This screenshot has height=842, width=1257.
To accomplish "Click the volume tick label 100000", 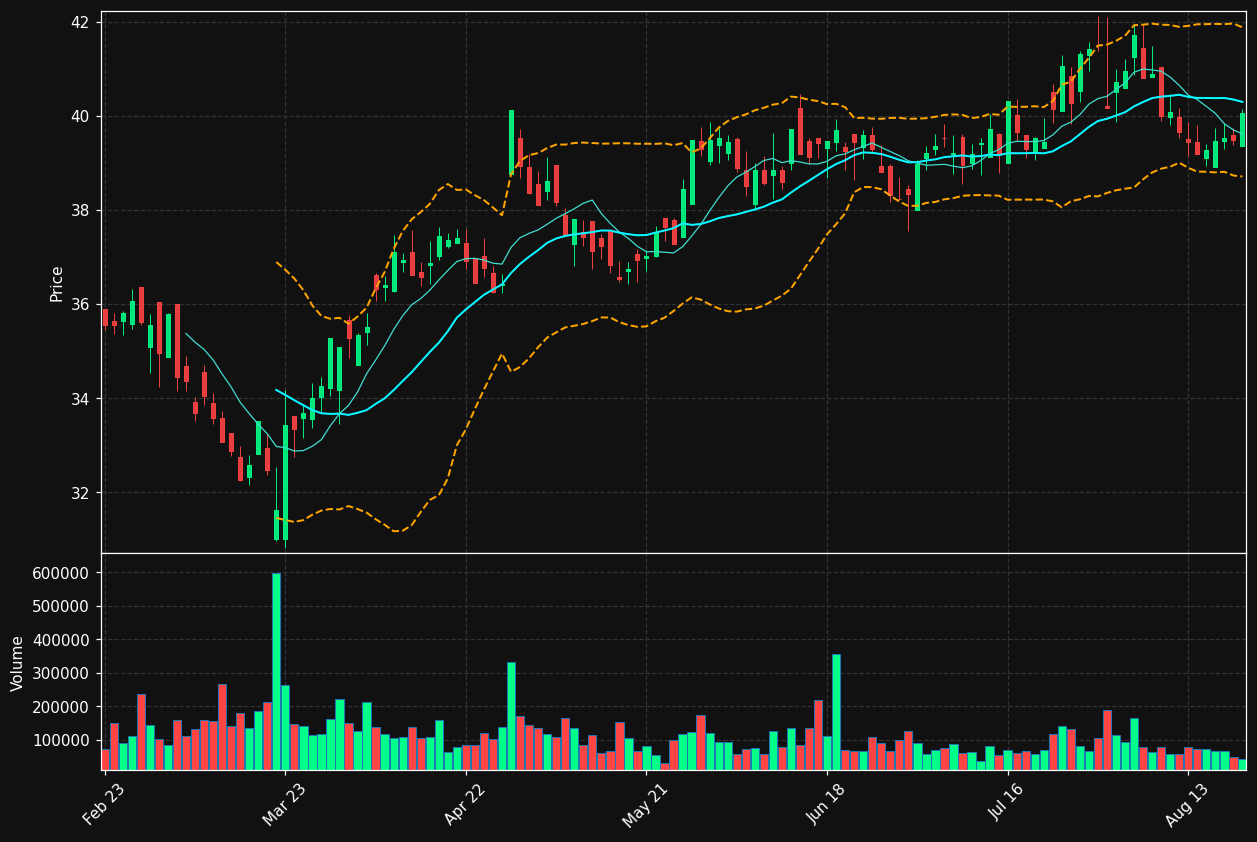I will 62,740.
